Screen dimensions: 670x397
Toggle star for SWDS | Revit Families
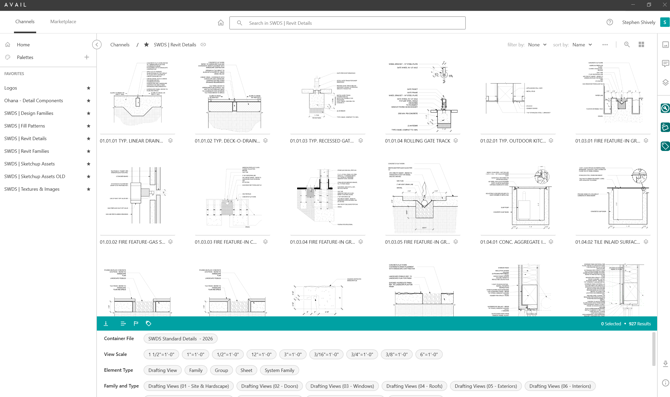(88, 151)
